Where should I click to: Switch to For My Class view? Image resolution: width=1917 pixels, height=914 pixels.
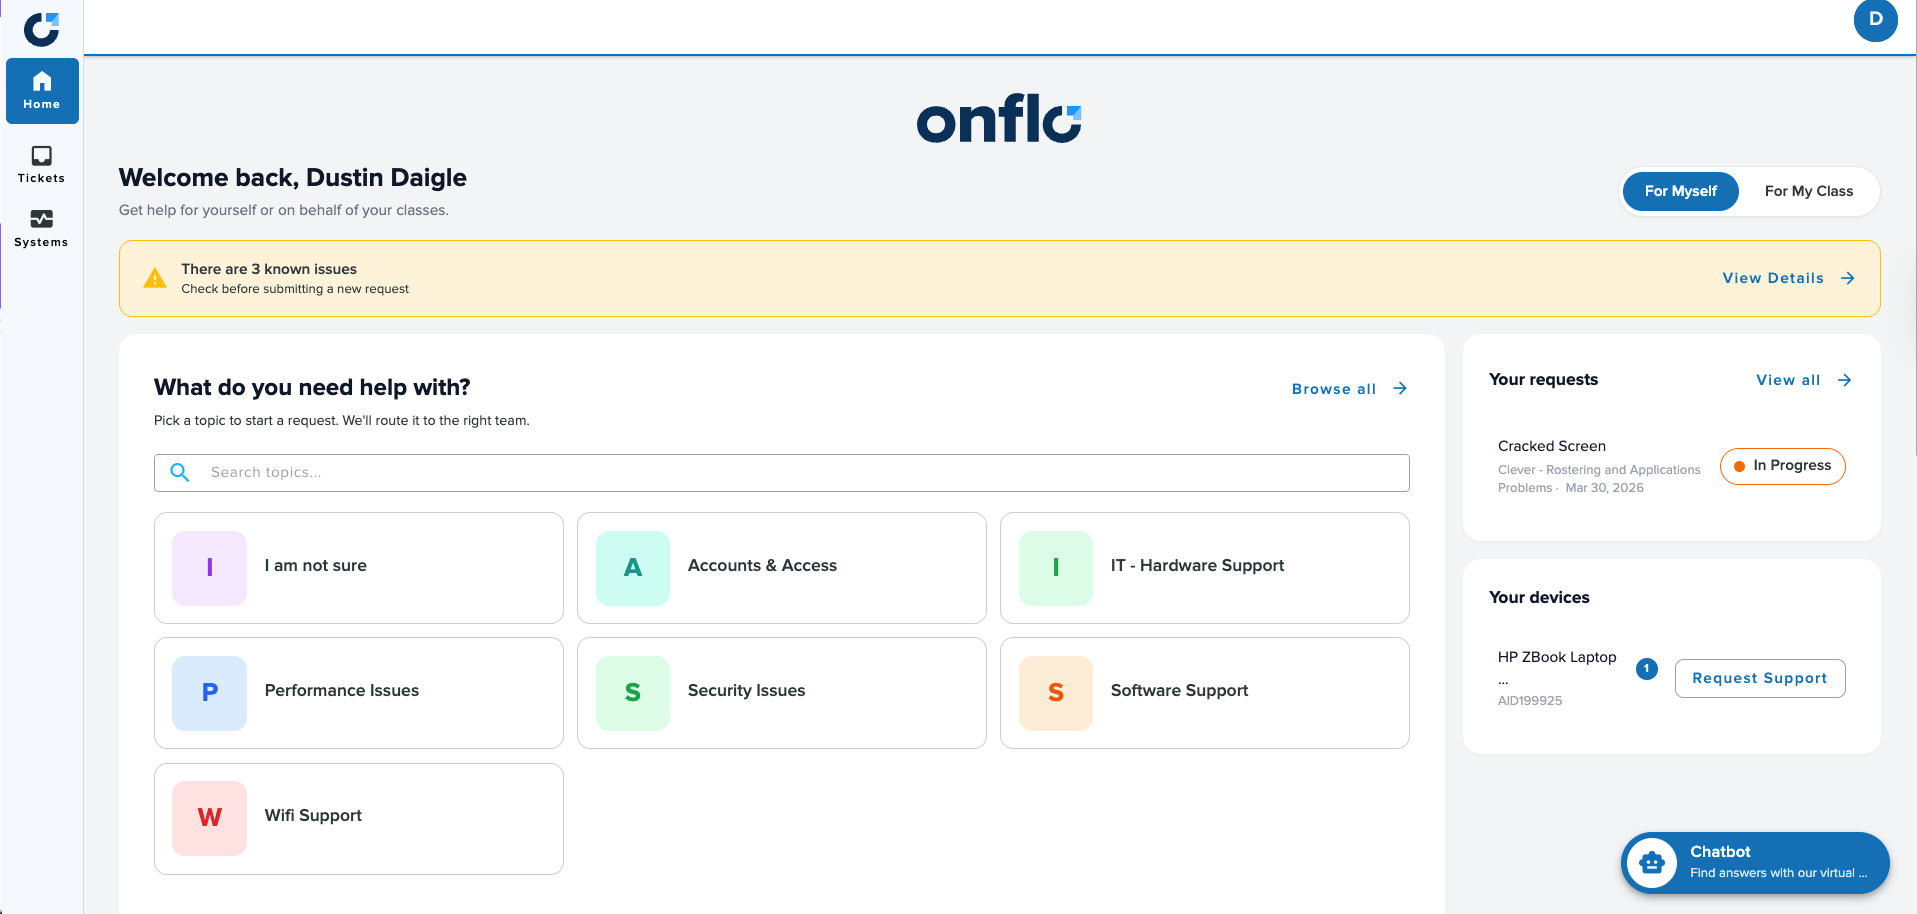(1809, 191)
